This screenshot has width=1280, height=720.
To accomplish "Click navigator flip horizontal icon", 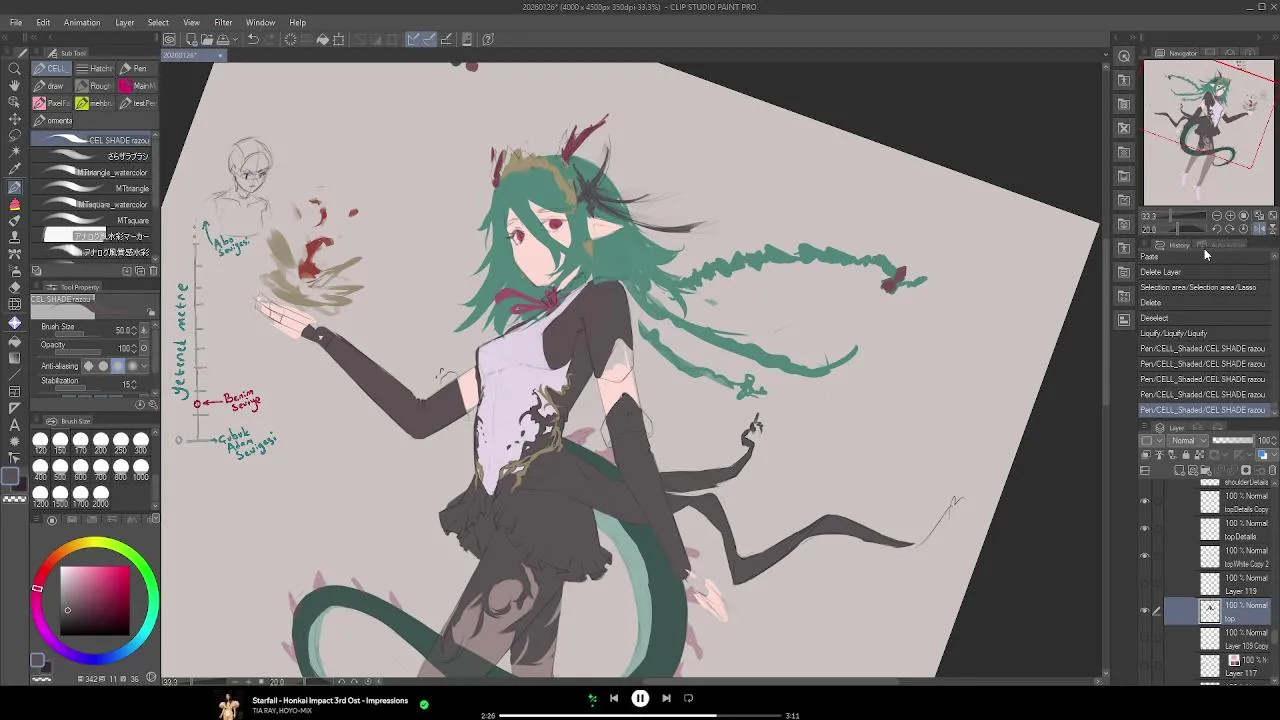I will pyautogui.click(x=1259, y=229).
